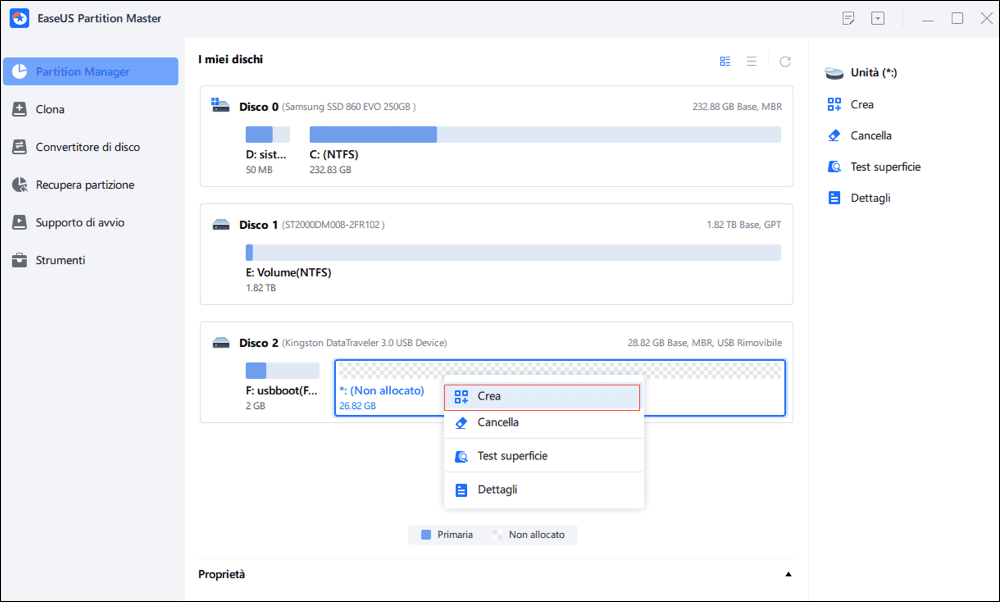Click the Unità (*:) drive icon
This screenshot has width=1000, height=602.
pyautogui.click(x=834, y=73)
